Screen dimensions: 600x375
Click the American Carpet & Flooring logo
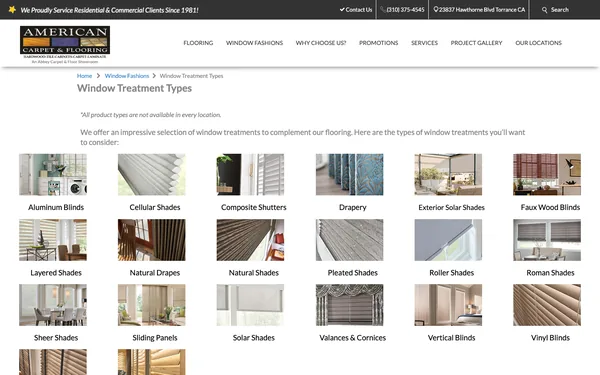(x=65, y=44)
